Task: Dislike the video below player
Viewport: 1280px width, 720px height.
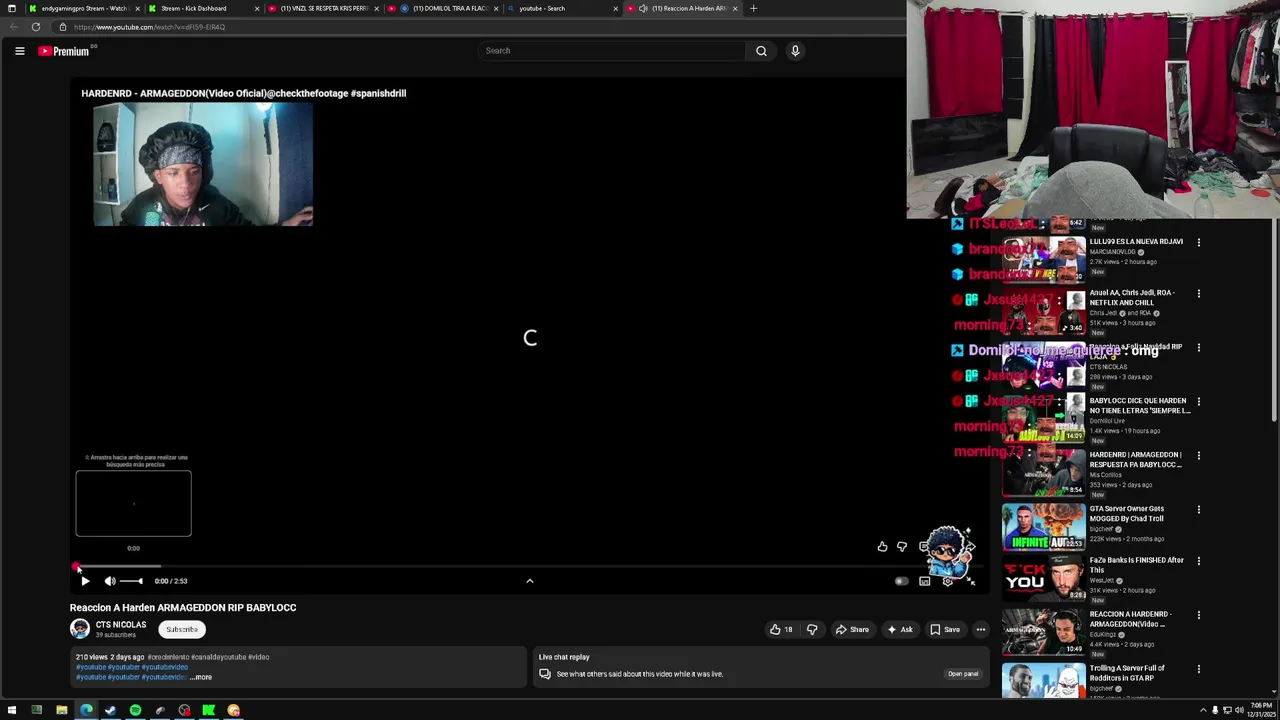Action: click(812, 630)
